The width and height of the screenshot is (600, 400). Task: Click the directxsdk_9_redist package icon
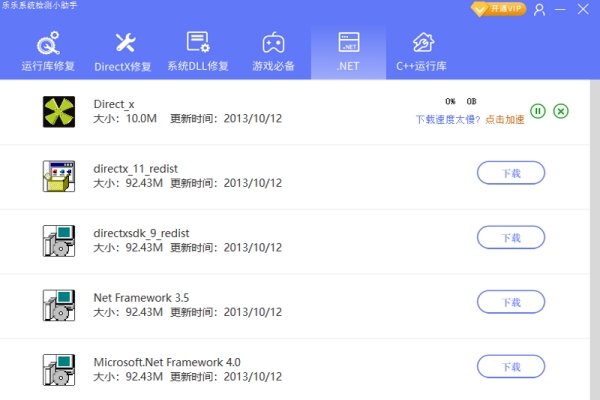(58, 240)
